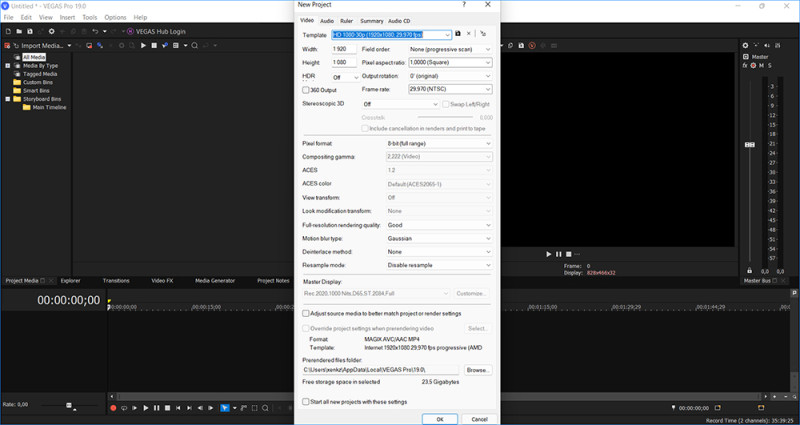Screen dimensions: 800x425
Task: Select the Envelope edit tool
Action: [x=244, y=408]
